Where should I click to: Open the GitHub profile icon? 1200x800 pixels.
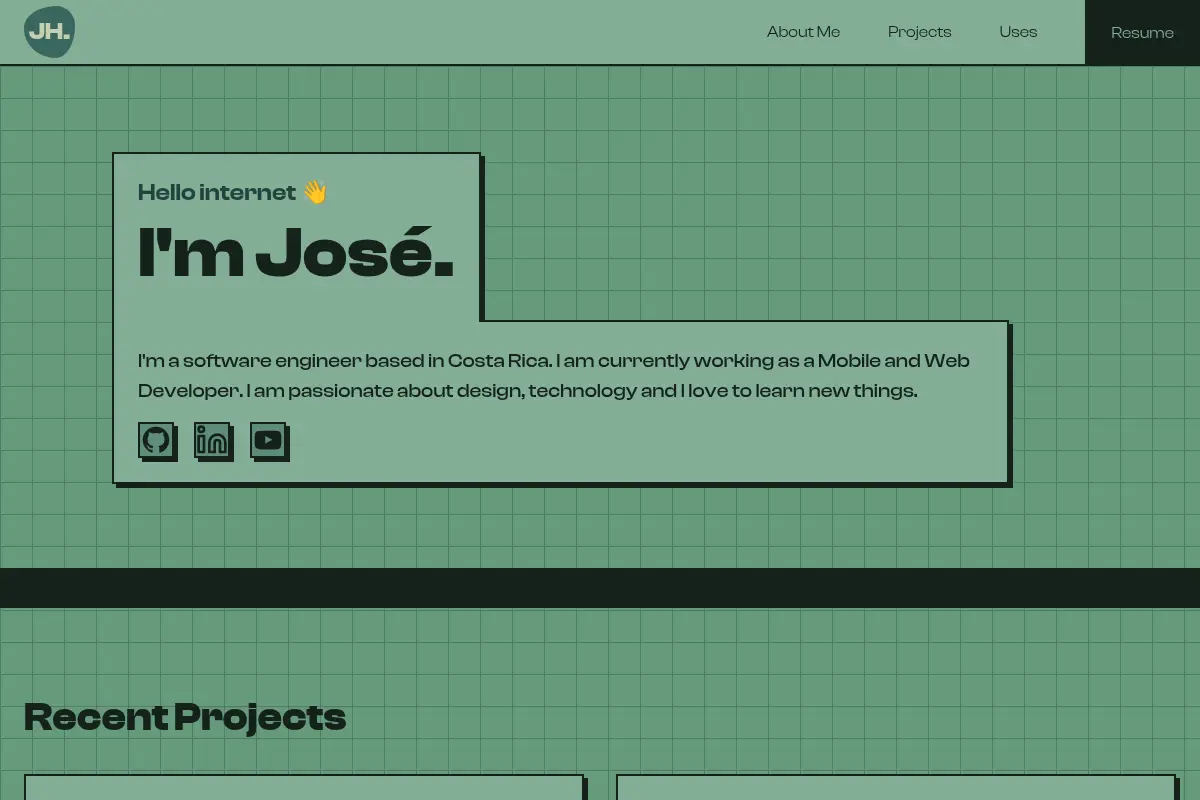[x=157, y=440]
